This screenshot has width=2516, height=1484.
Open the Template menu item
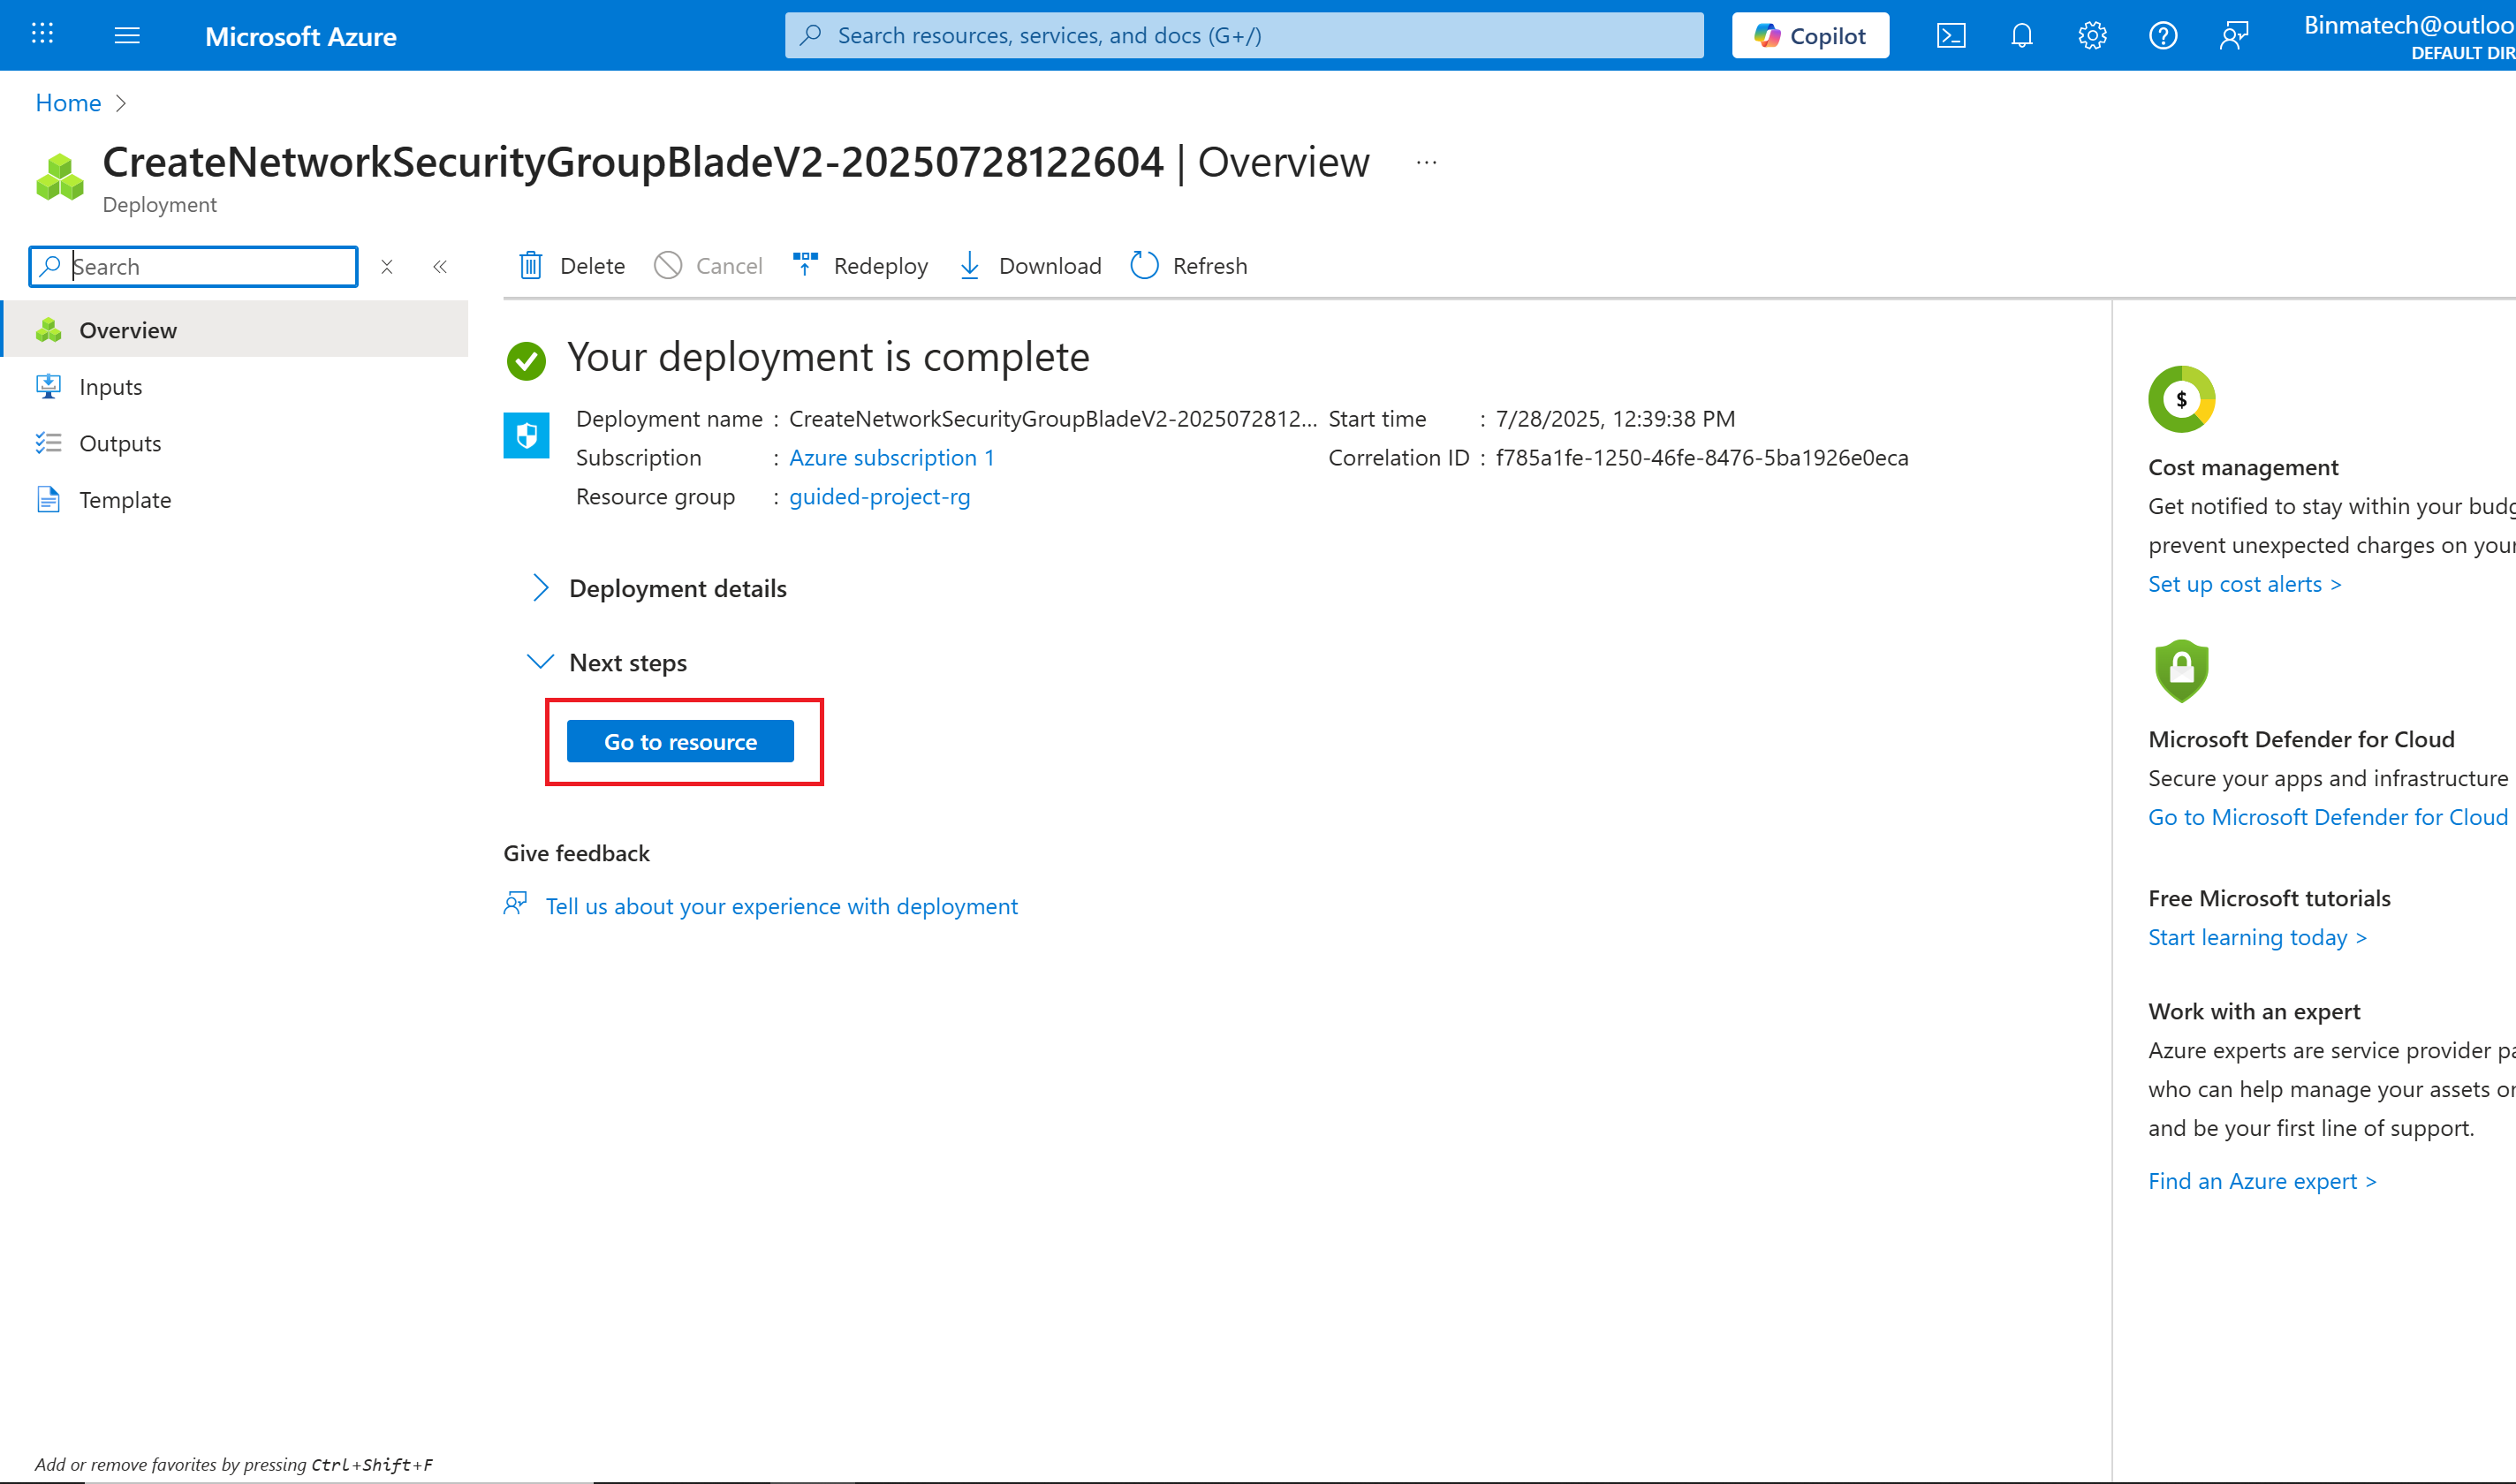coord(125,500)
